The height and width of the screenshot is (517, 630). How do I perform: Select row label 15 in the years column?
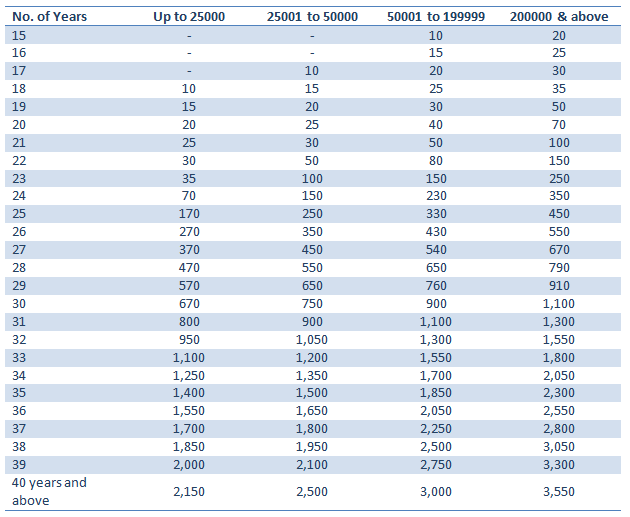[x=21, y=35]
